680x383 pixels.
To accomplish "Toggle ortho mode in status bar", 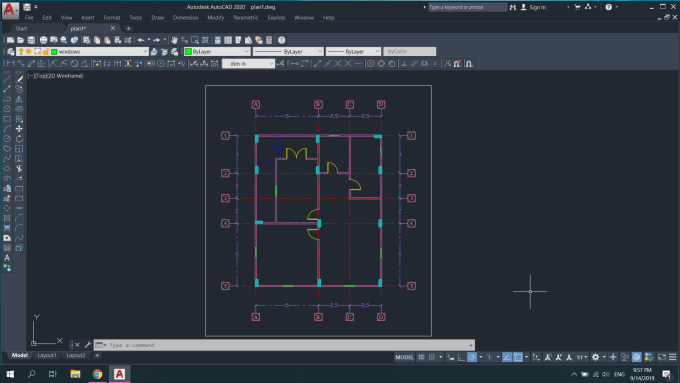I will [461, 357].
